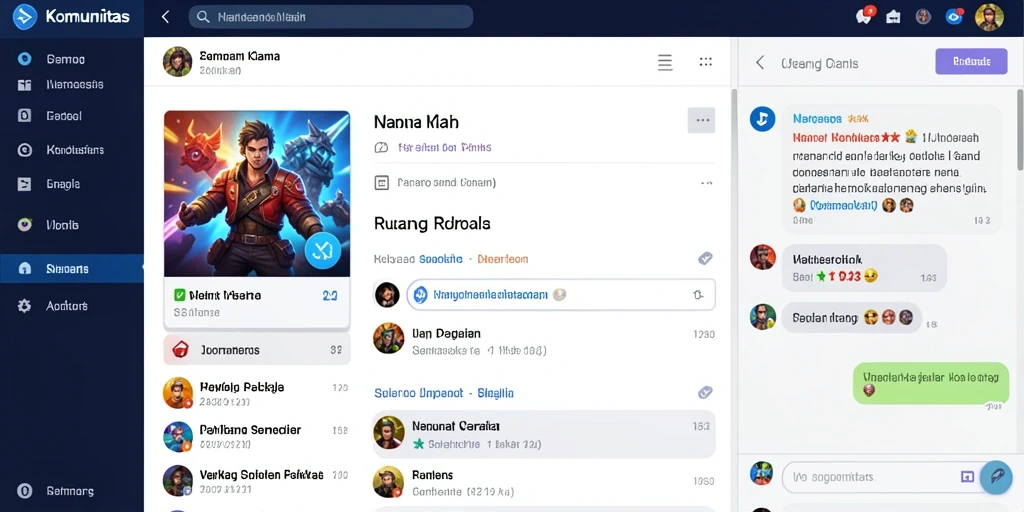Open the hamburger list menu icon
This screenshot has width=1024, height=512.
665,63
